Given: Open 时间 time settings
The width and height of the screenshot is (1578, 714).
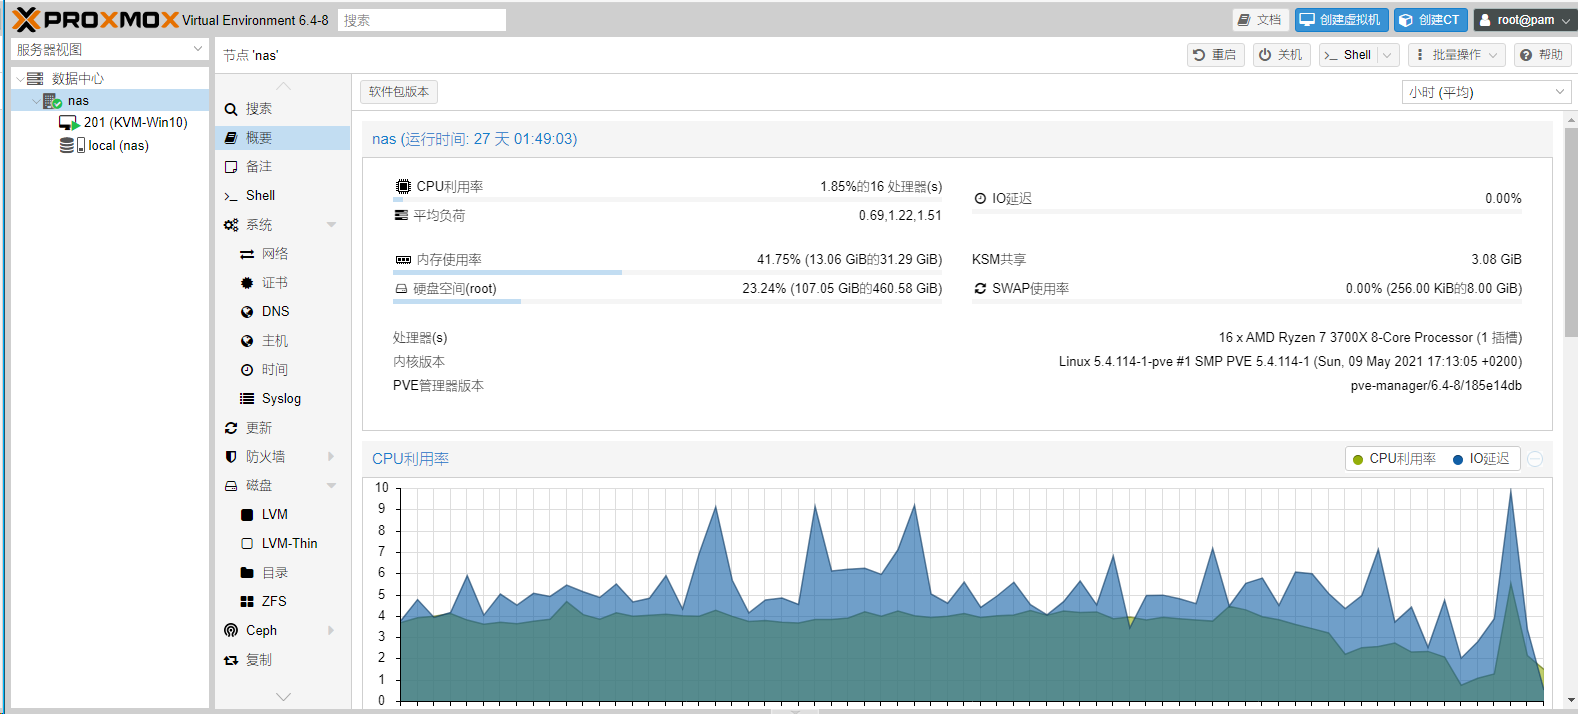Looking at the screenshot, I should coord(283,370).
